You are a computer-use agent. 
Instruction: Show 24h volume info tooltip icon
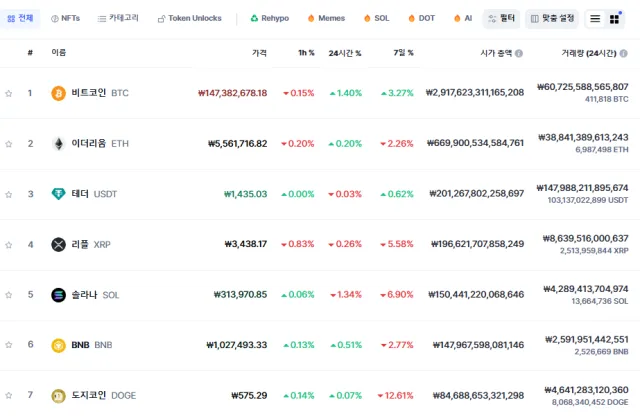click(624, 53)
